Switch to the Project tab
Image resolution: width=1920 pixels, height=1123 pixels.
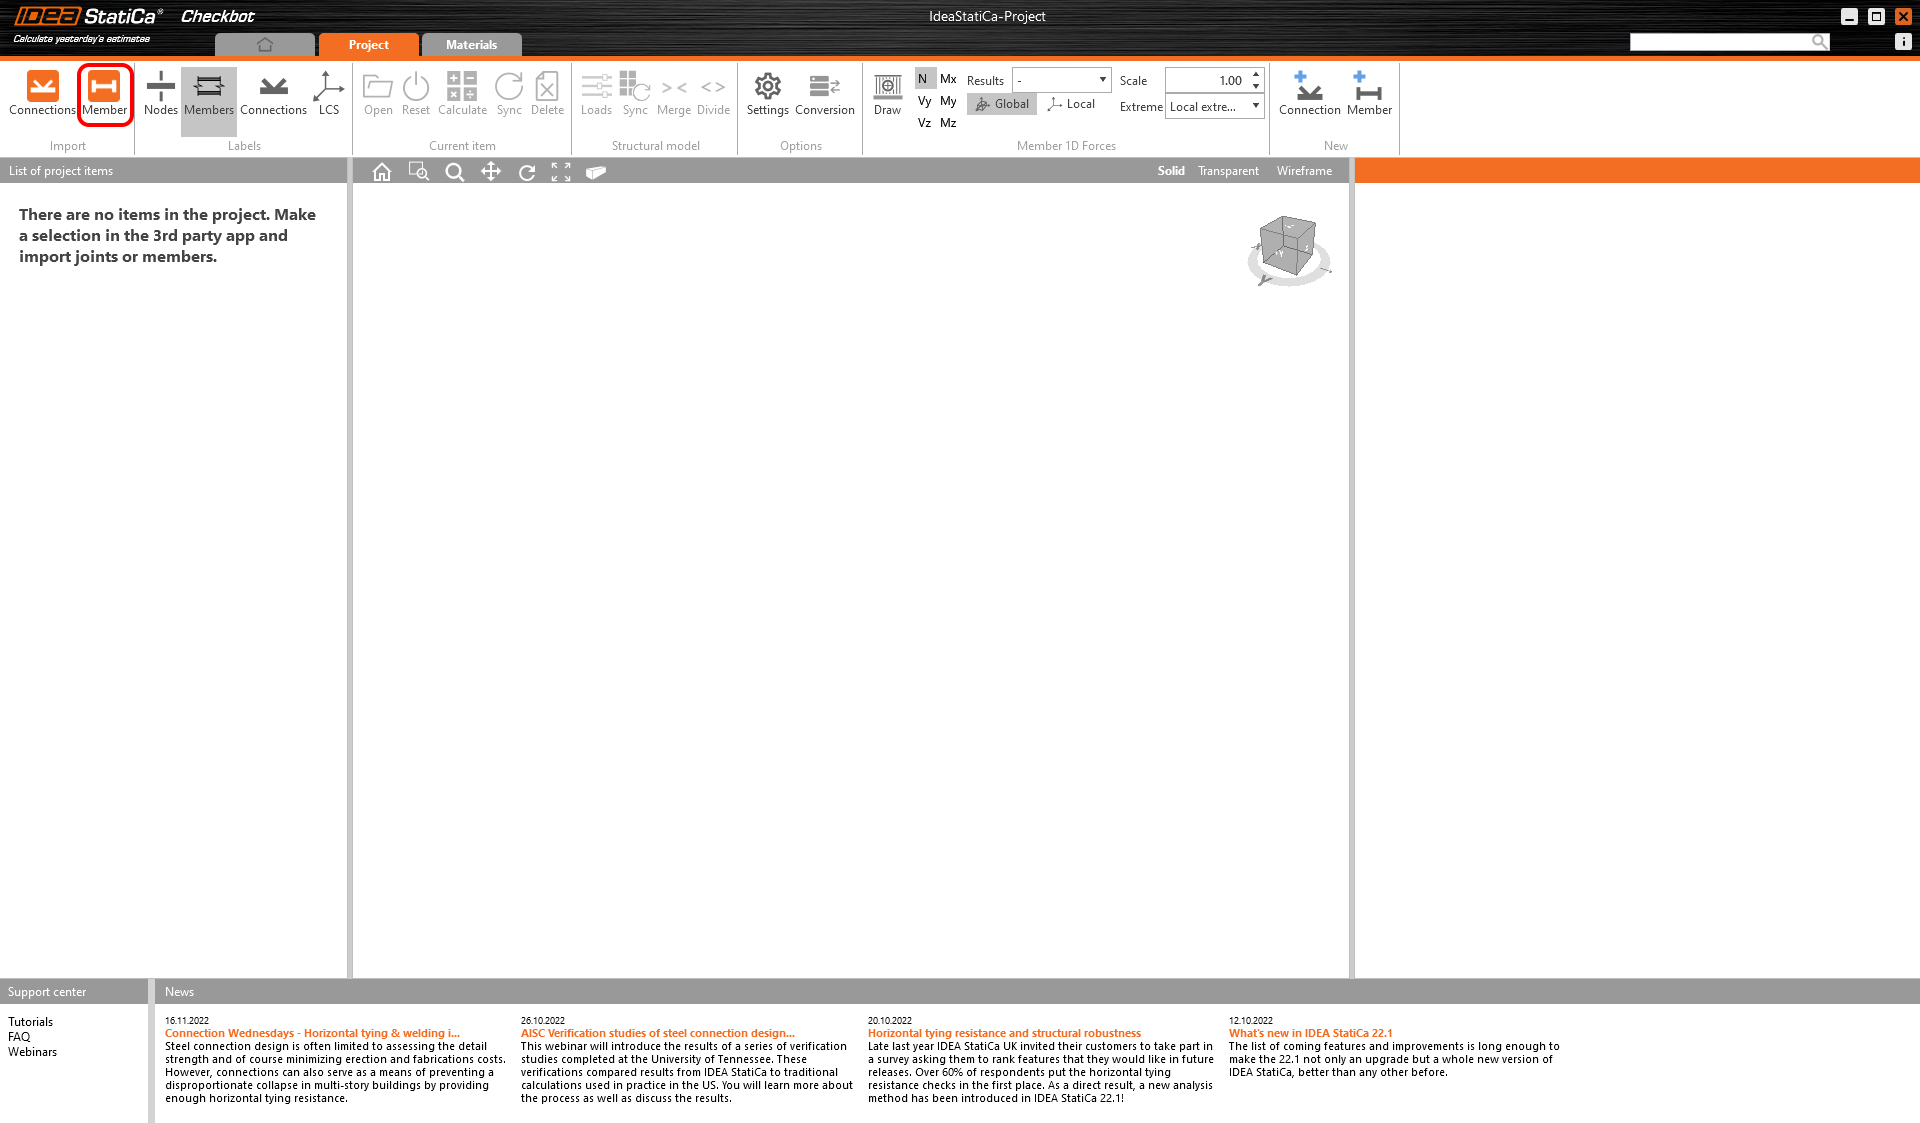pyautogui.click(x=368, y=45)
